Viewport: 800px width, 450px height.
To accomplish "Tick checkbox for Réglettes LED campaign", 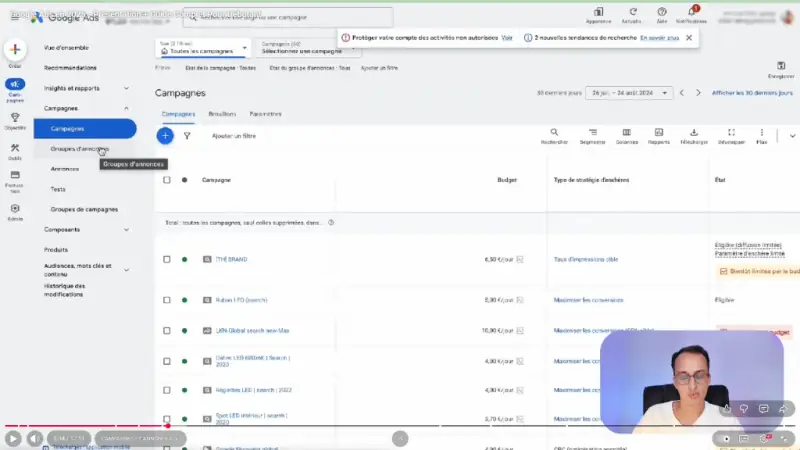I will tap(167, 390).
